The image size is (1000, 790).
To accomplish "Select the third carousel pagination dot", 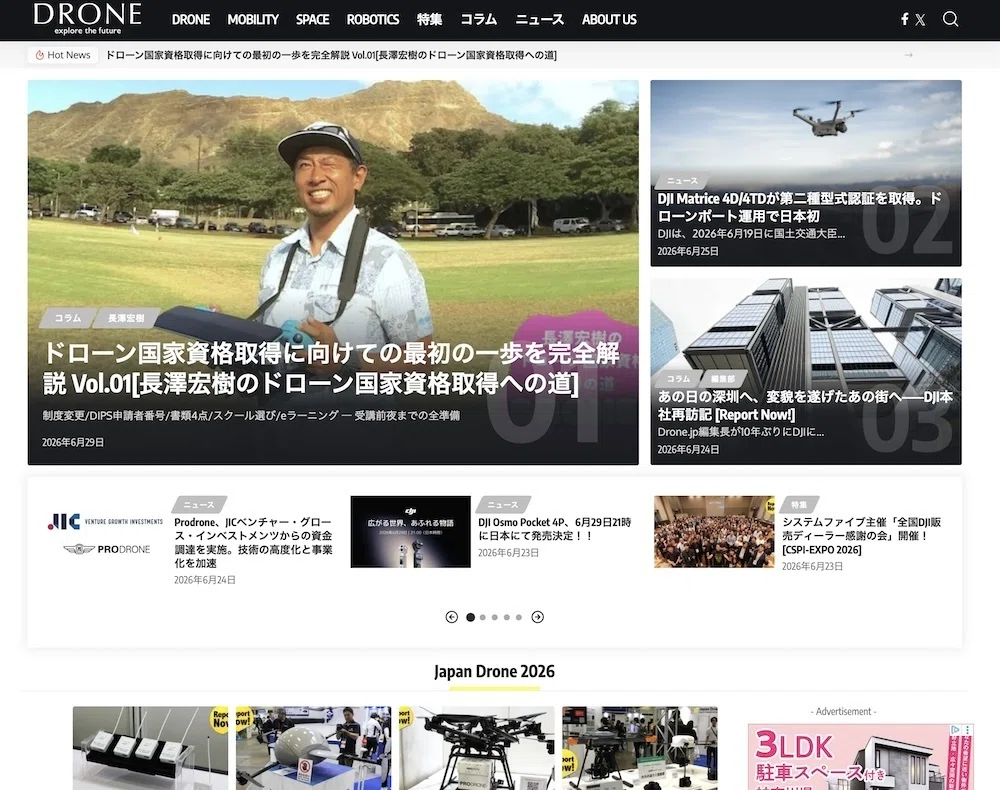I will [495, 617].
